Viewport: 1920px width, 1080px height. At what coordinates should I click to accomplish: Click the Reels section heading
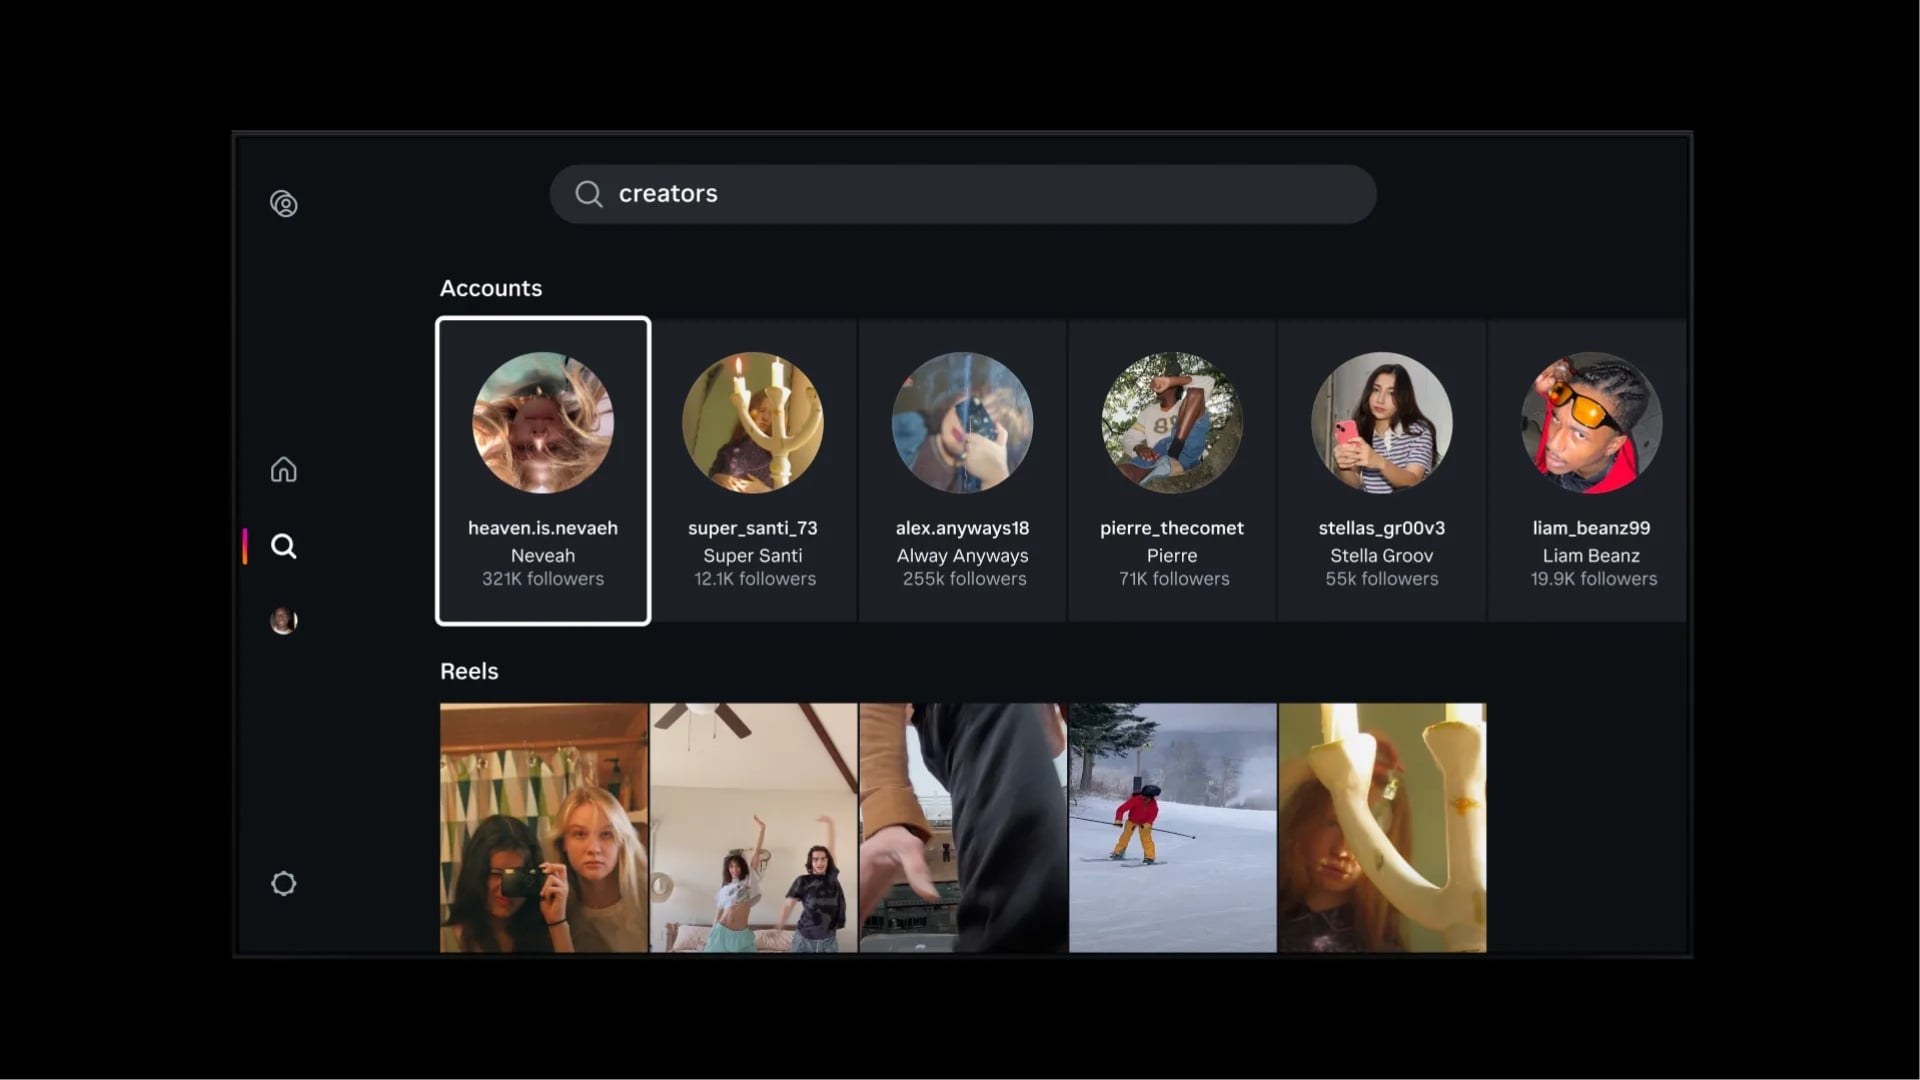pos(468,671)
